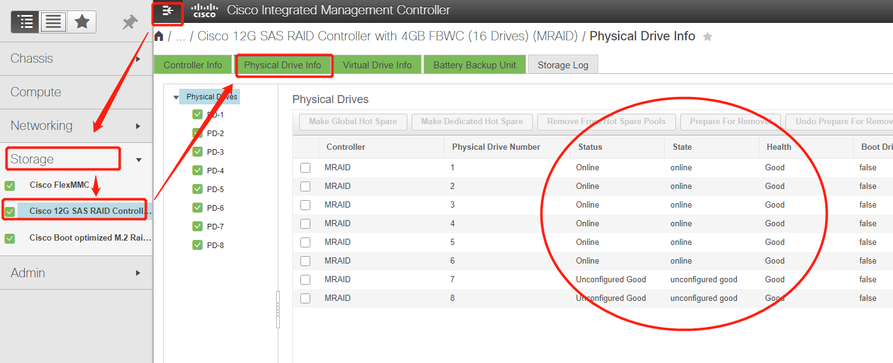Select checkbox for drive 7 row
The width and height of the screenshot is (893, 363).
coord(305,280)
